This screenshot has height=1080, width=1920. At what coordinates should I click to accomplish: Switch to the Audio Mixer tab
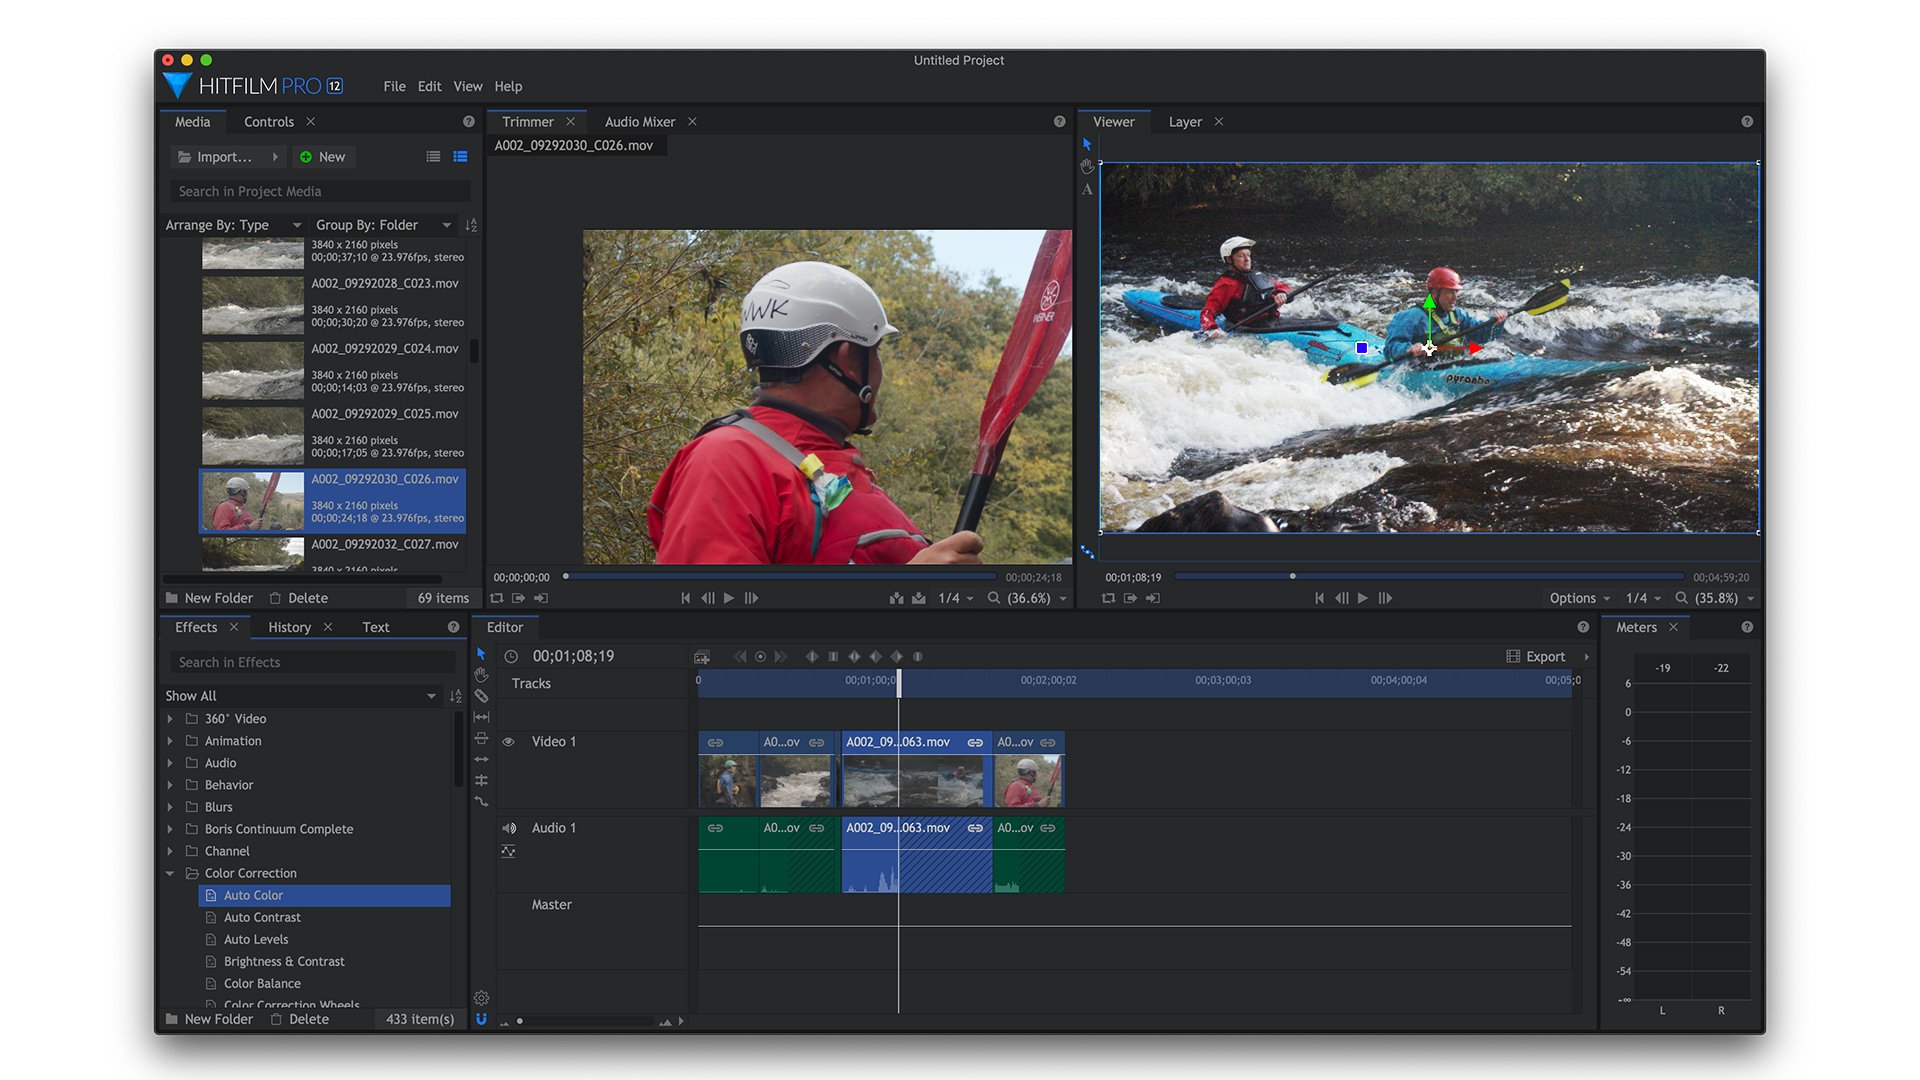coord(640,122)
